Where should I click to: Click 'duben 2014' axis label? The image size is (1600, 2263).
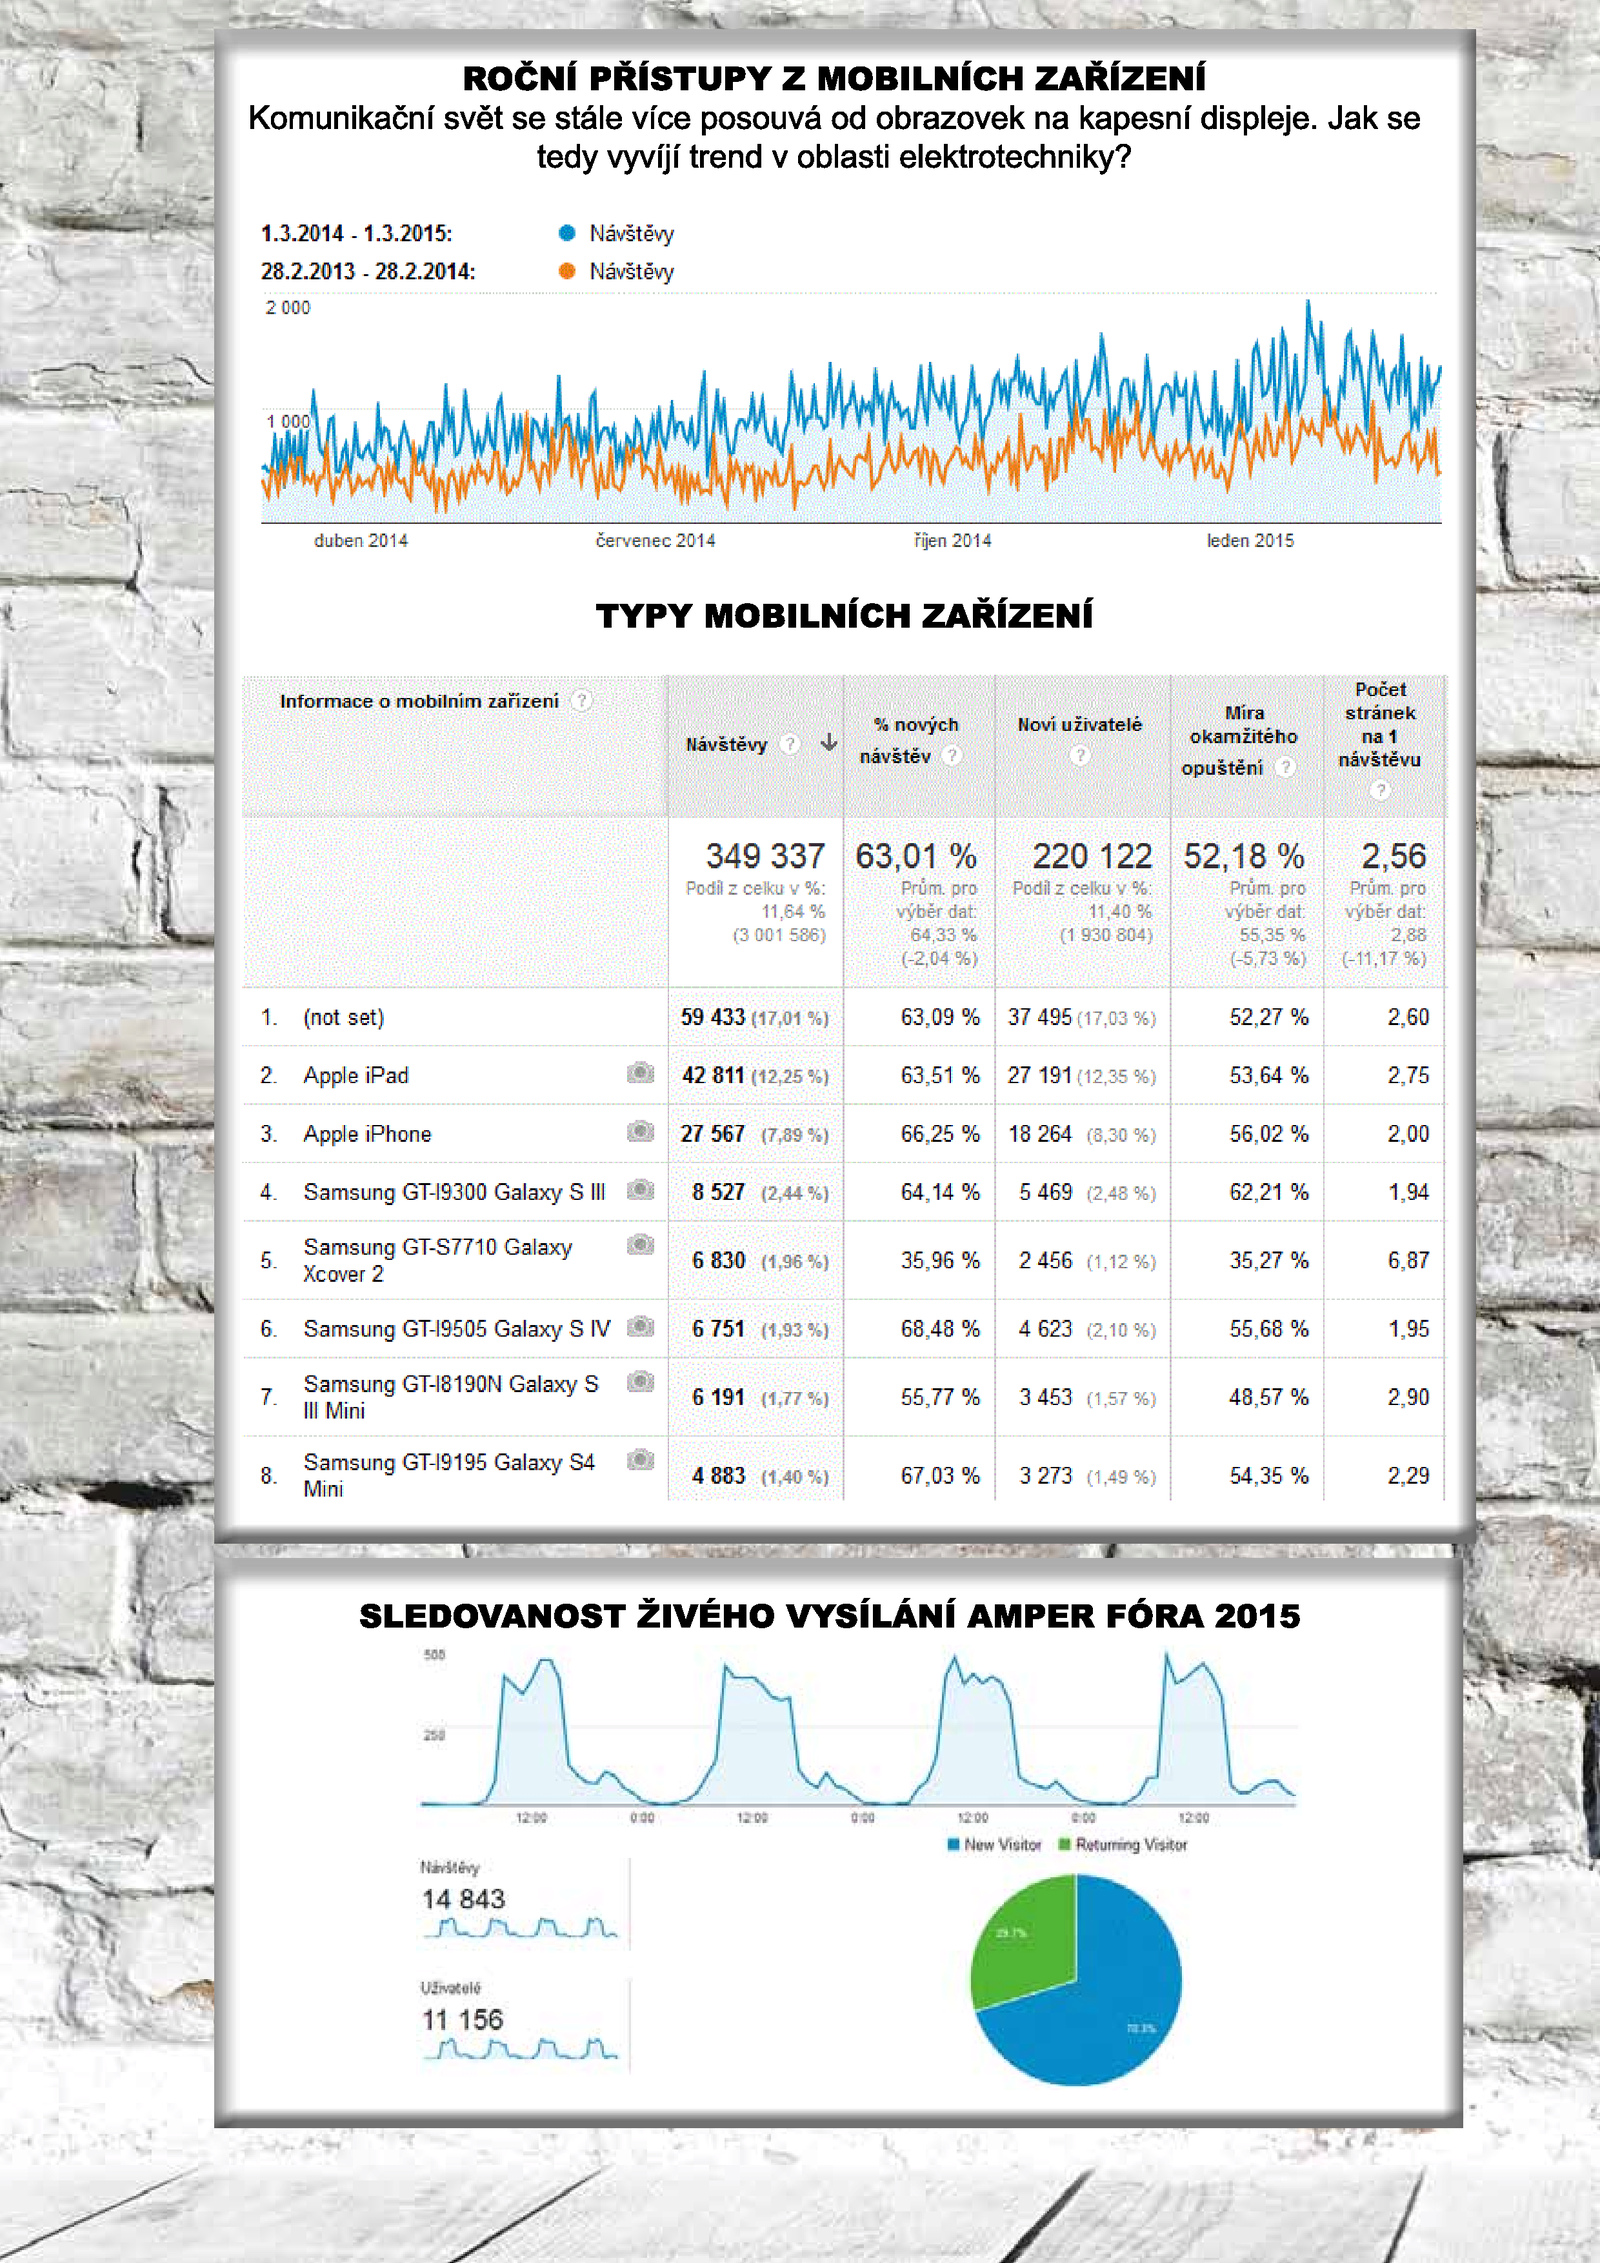(x=361, y=541)
